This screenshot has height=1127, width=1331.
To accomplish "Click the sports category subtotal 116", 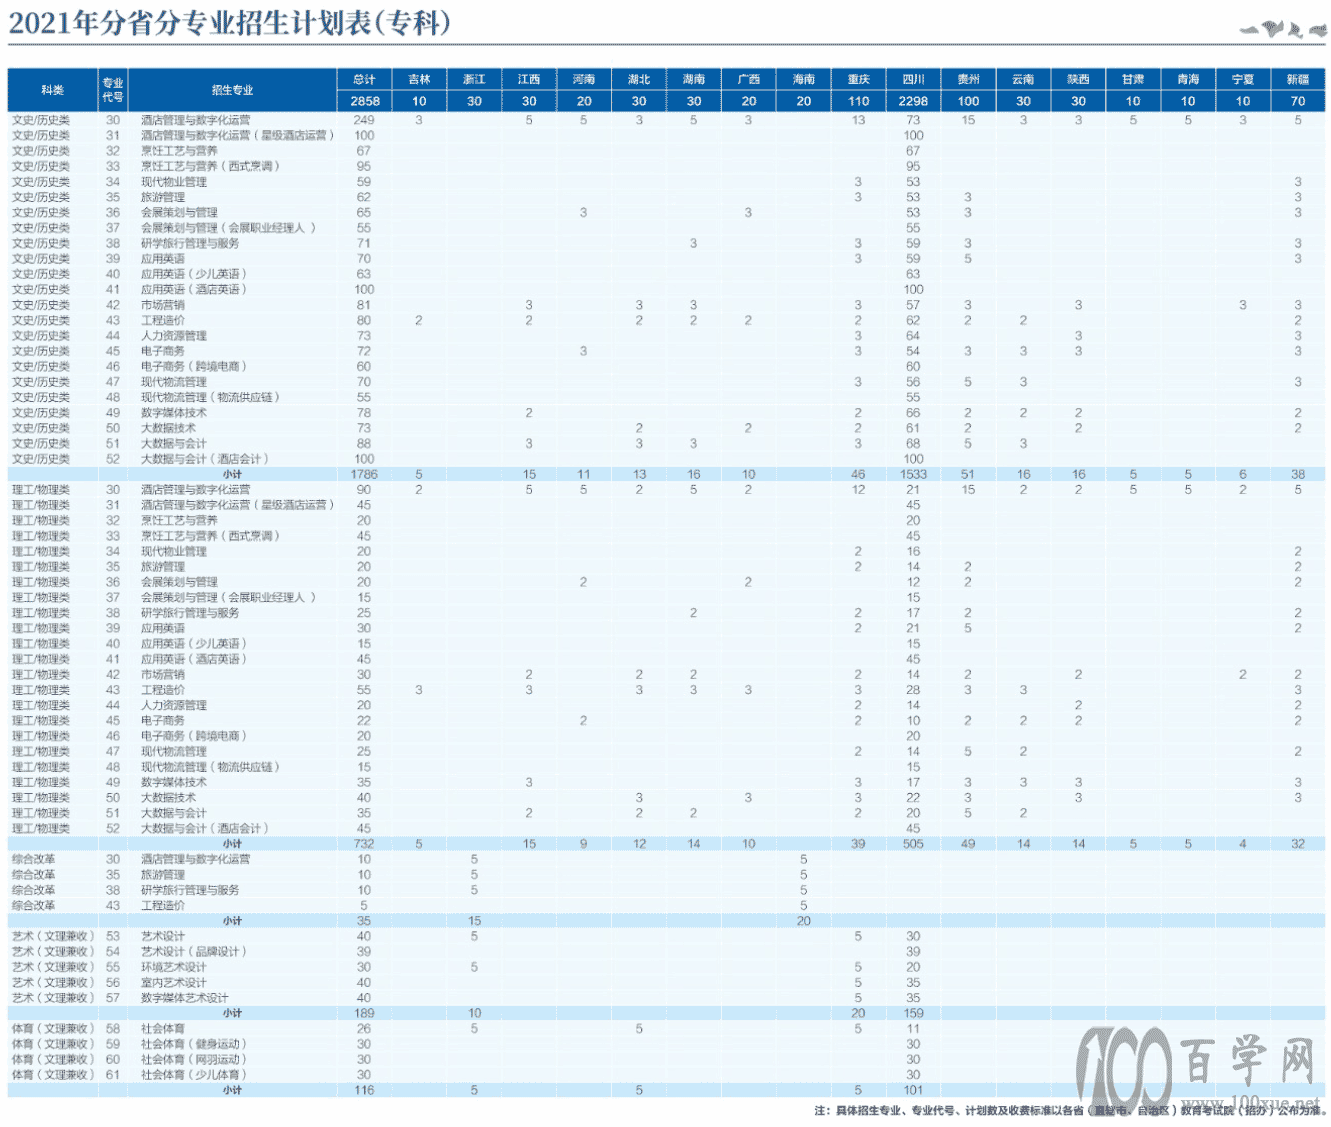I will [364, 1090].
